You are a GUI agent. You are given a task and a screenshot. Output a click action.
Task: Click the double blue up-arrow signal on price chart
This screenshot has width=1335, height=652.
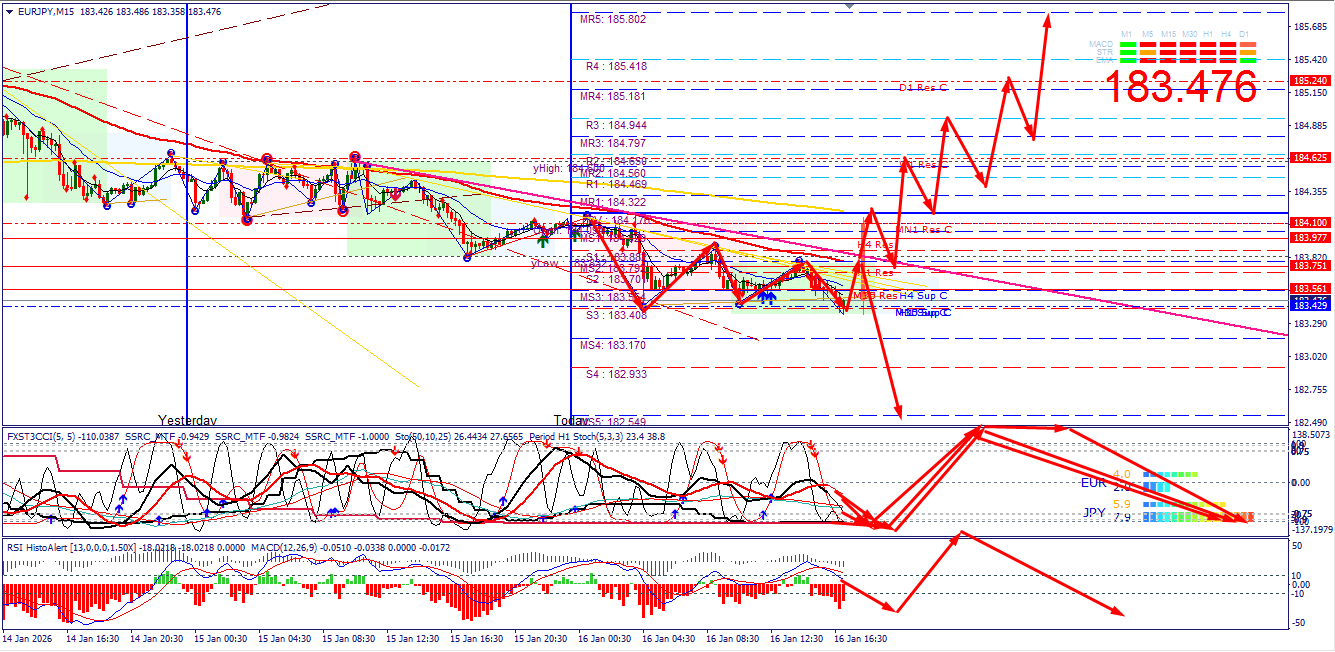pos(767,297)
